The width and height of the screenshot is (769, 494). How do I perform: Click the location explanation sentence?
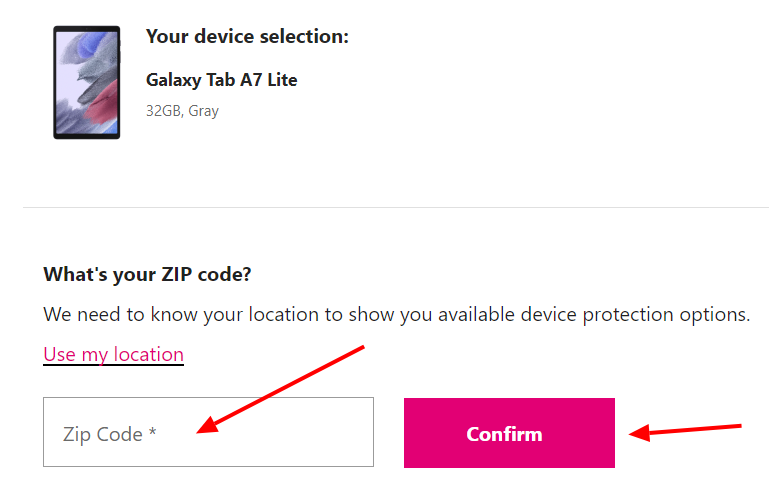click(397, 314)
